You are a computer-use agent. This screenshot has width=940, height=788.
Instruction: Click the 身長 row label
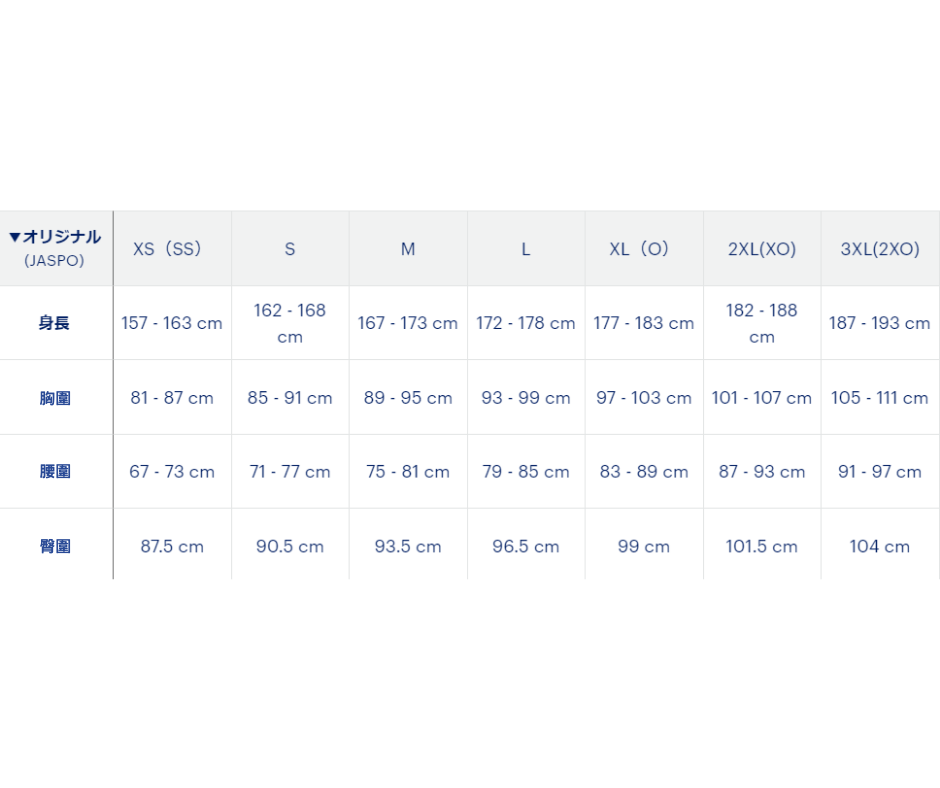pos(55,323)
